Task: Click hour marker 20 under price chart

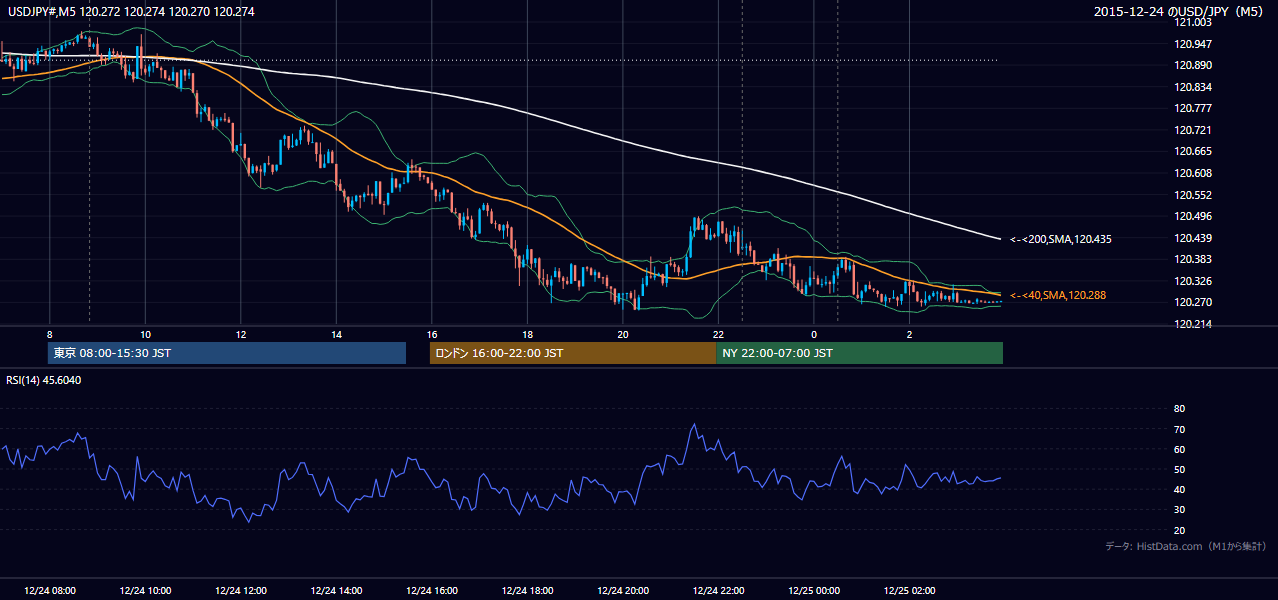Action: [x=623, y=334]
